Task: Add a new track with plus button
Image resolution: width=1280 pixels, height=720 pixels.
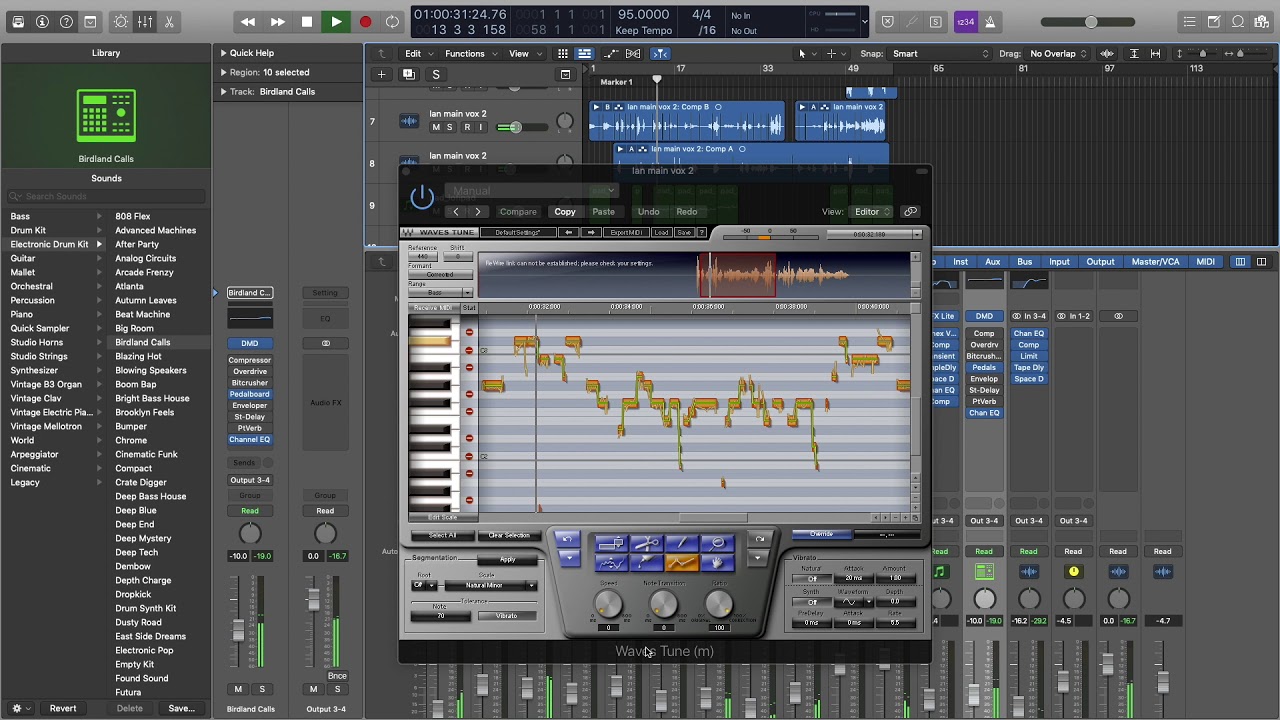Action: (381, 74)
